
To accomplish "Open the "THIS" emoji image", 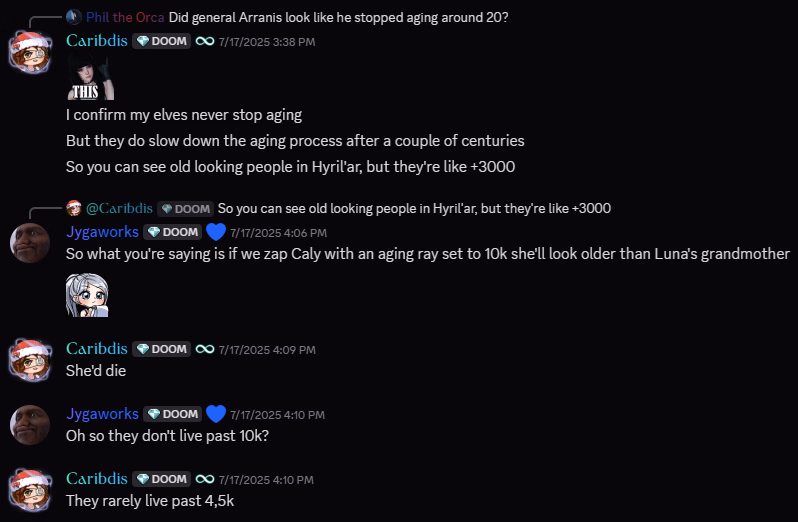I will [89, 79].
